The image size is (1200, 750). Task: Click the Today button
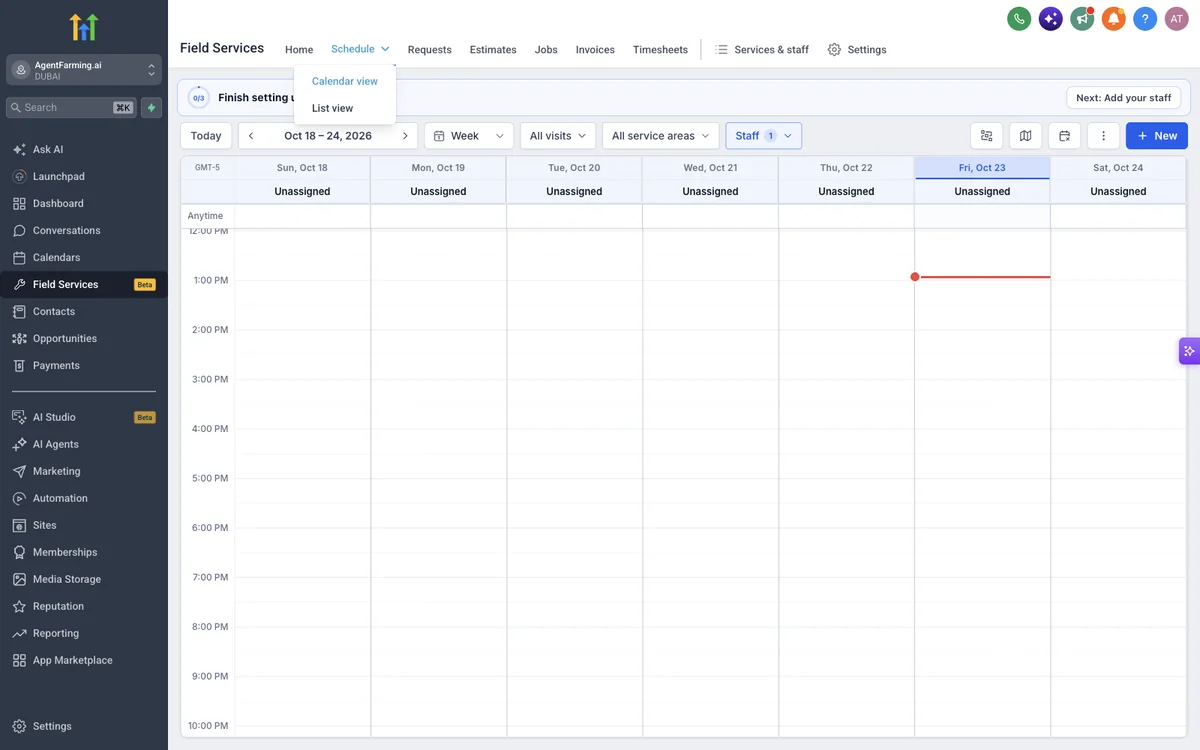(x=206, y=136)
